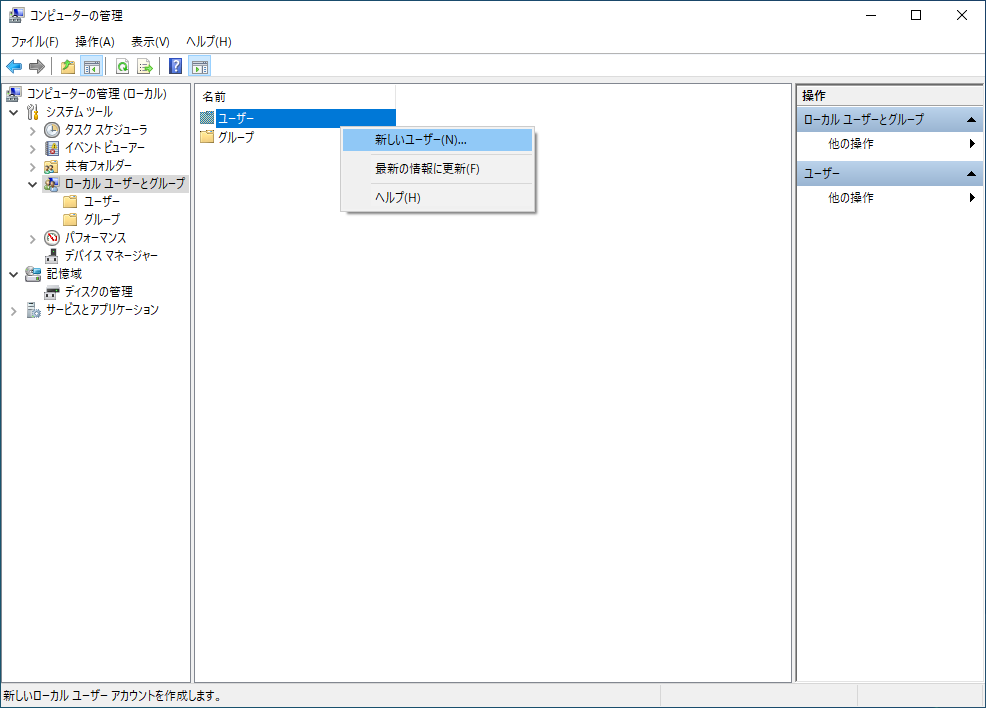Choose ヘルプ(H) from the context menu
Image resolution: width=986 pixels, height=708 pixels.
click(438, 197)
